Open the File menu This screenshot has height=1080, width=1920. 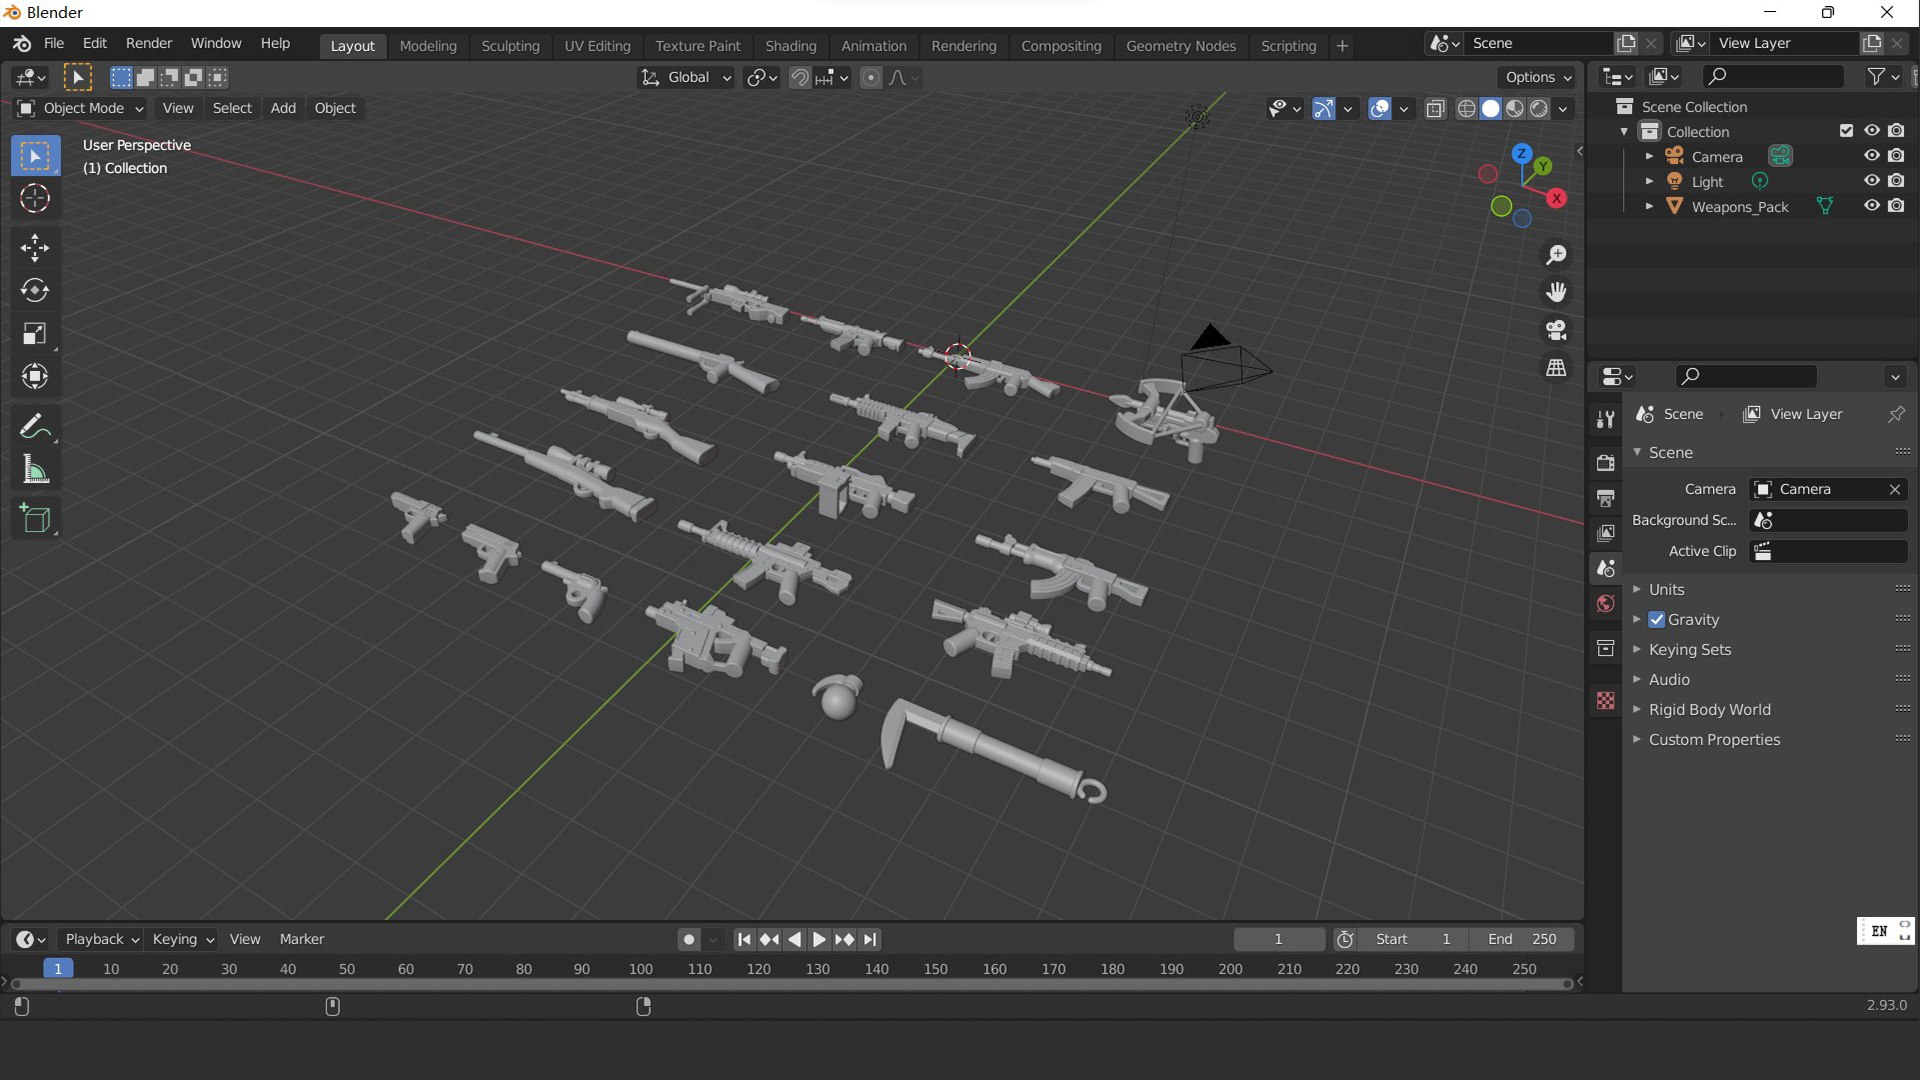[x=54, y=44]
